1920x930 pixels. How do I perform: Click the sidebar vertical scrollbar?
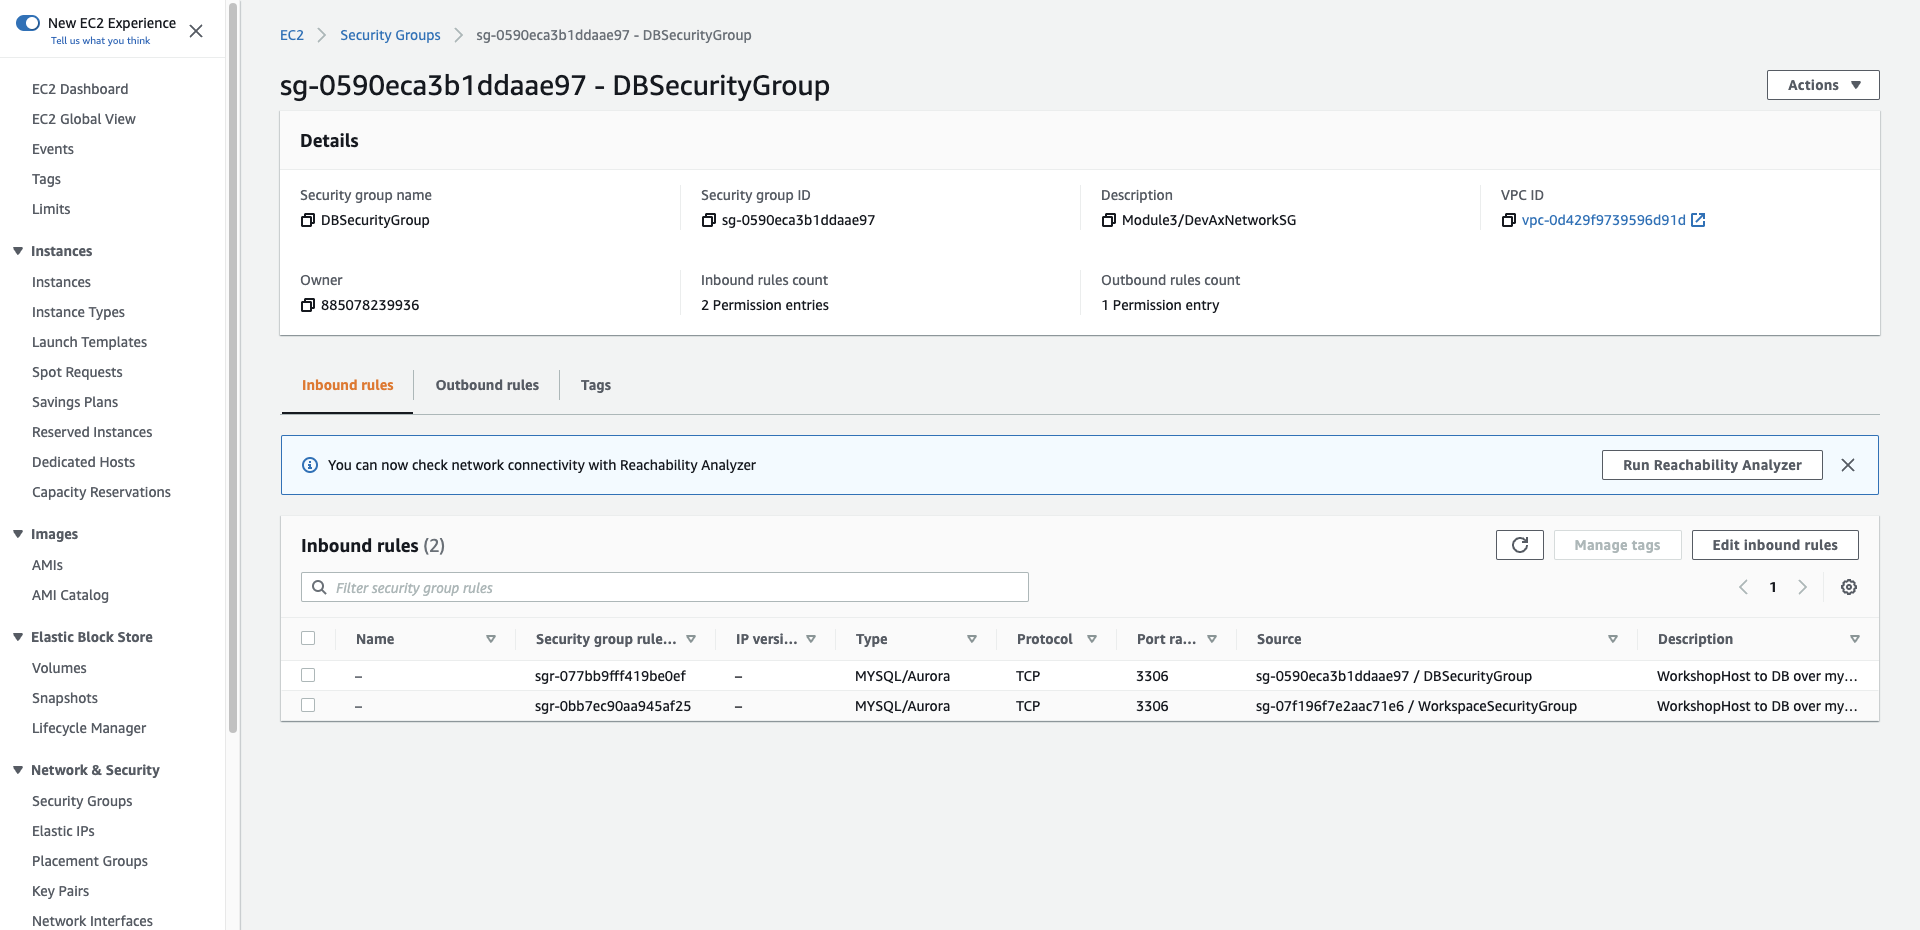[x=233, y=368]
